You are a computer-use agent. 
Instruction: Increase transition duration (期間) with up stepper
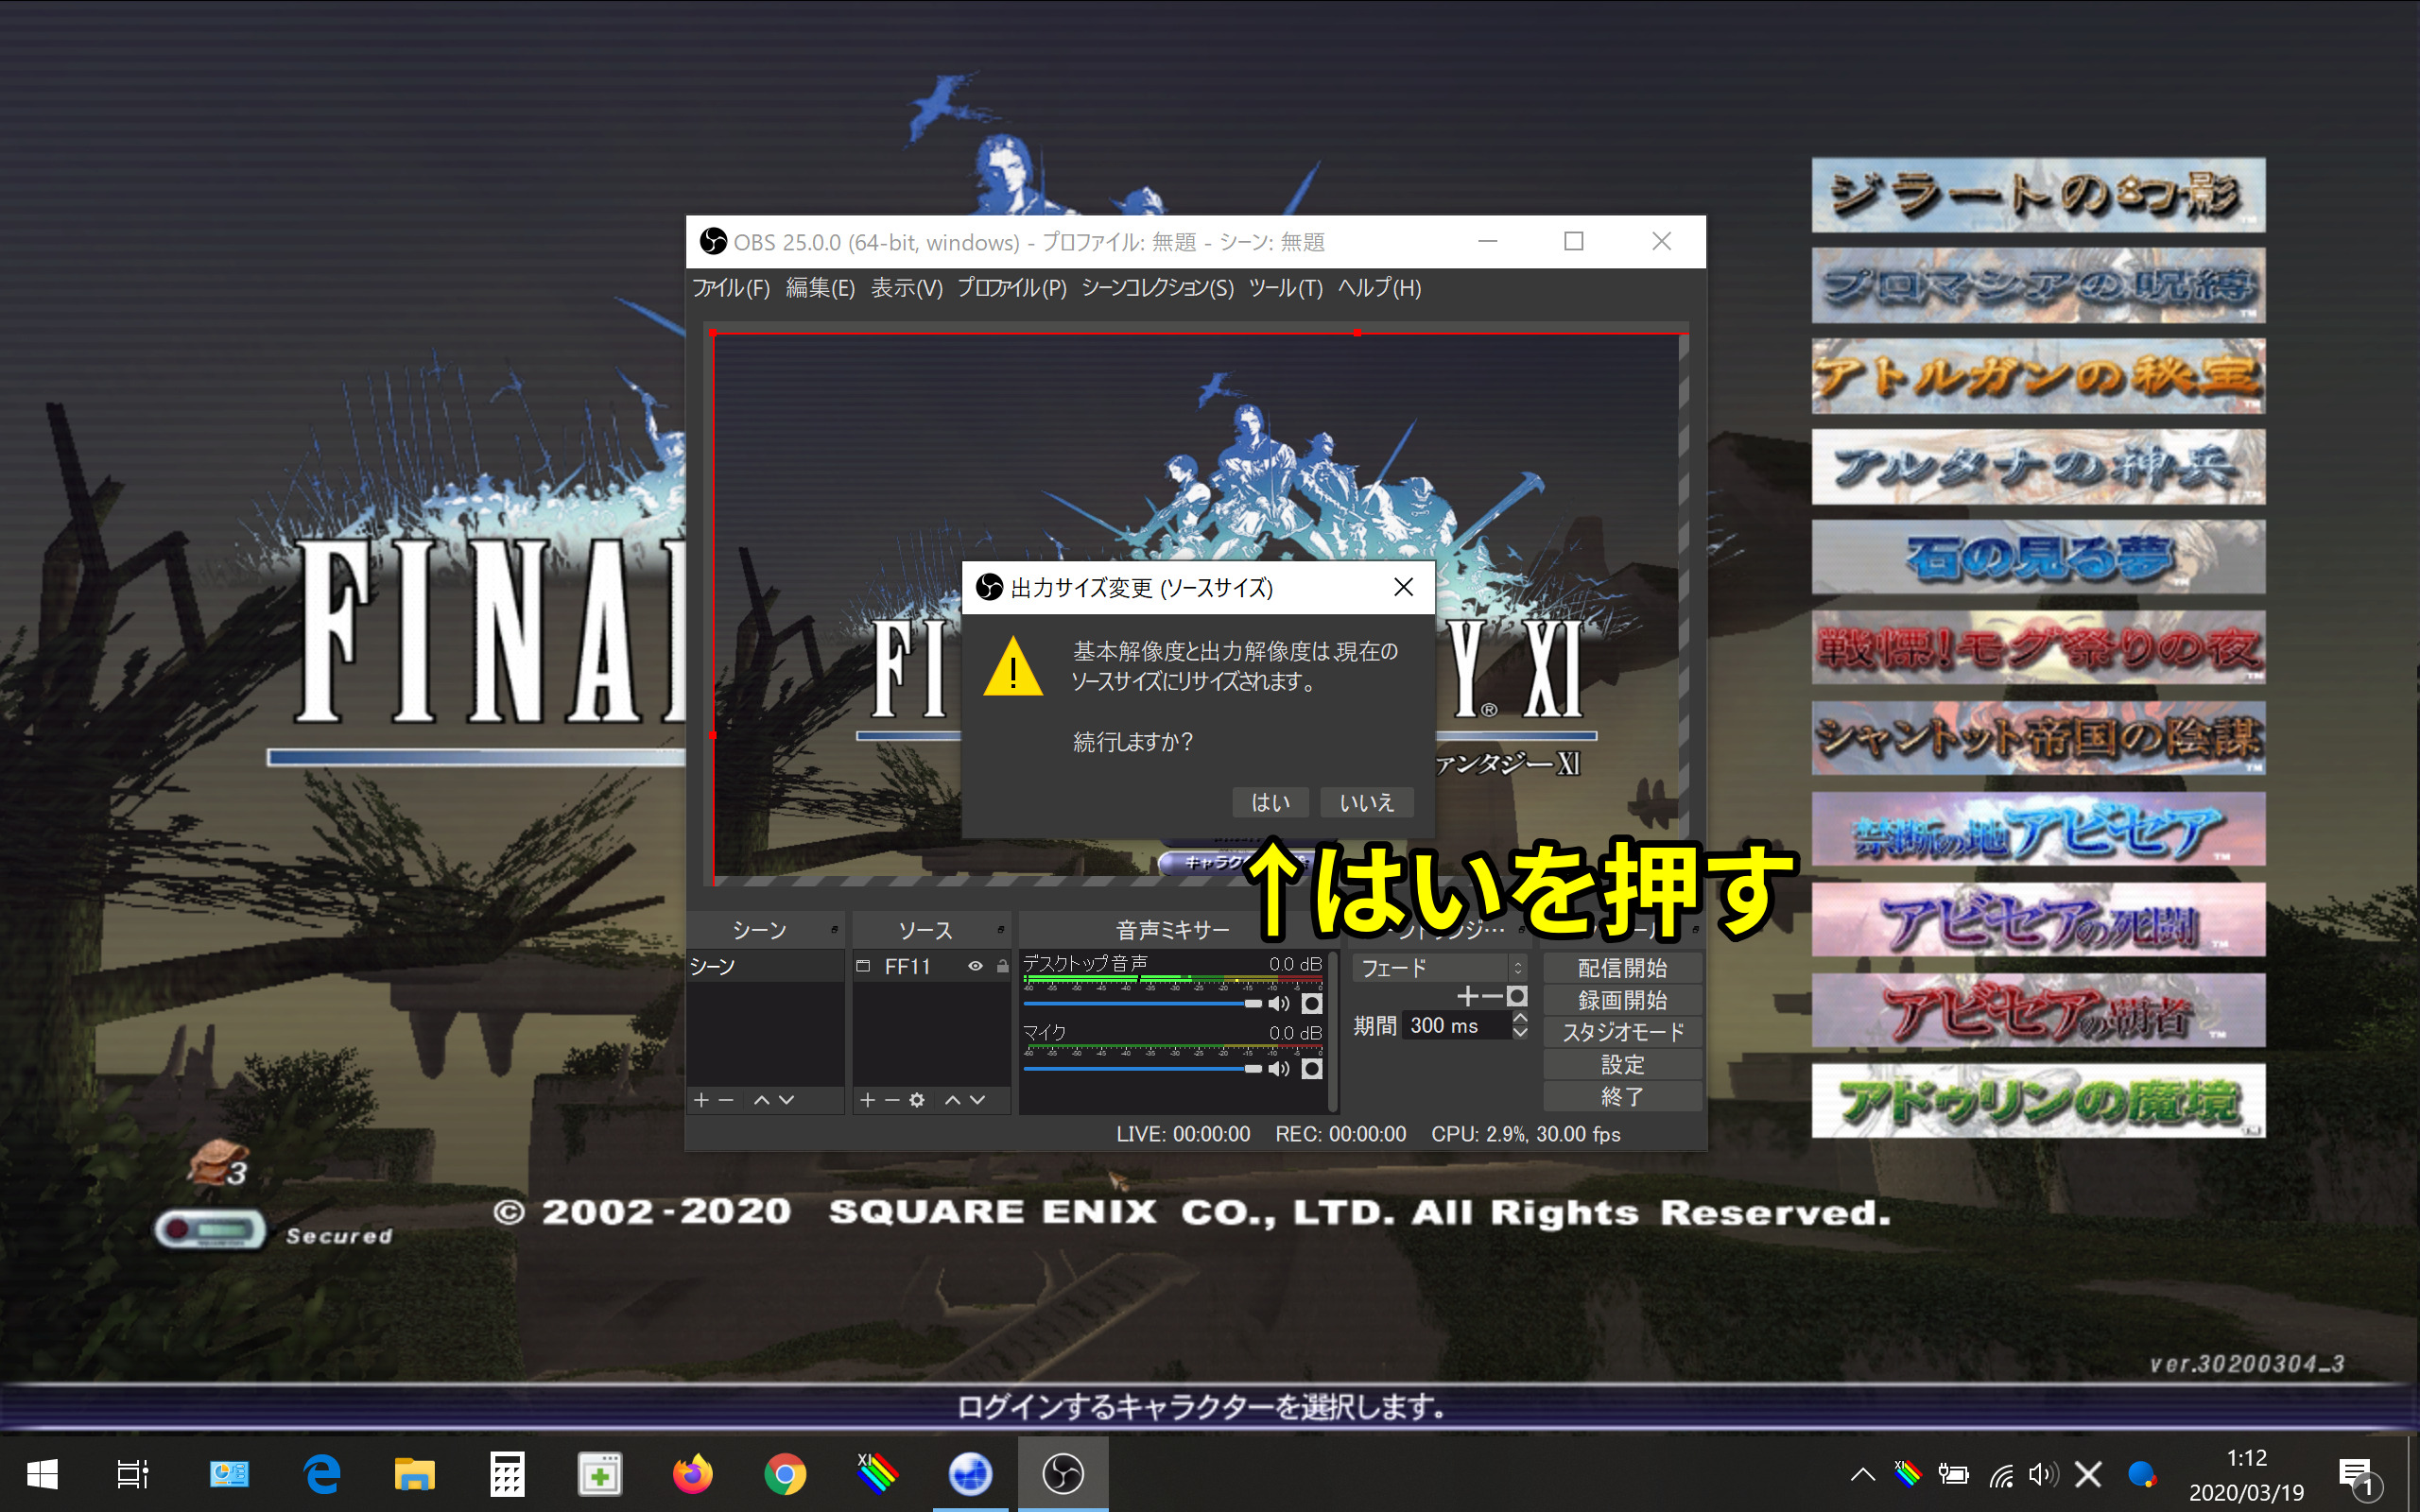pos(1520,1018)
